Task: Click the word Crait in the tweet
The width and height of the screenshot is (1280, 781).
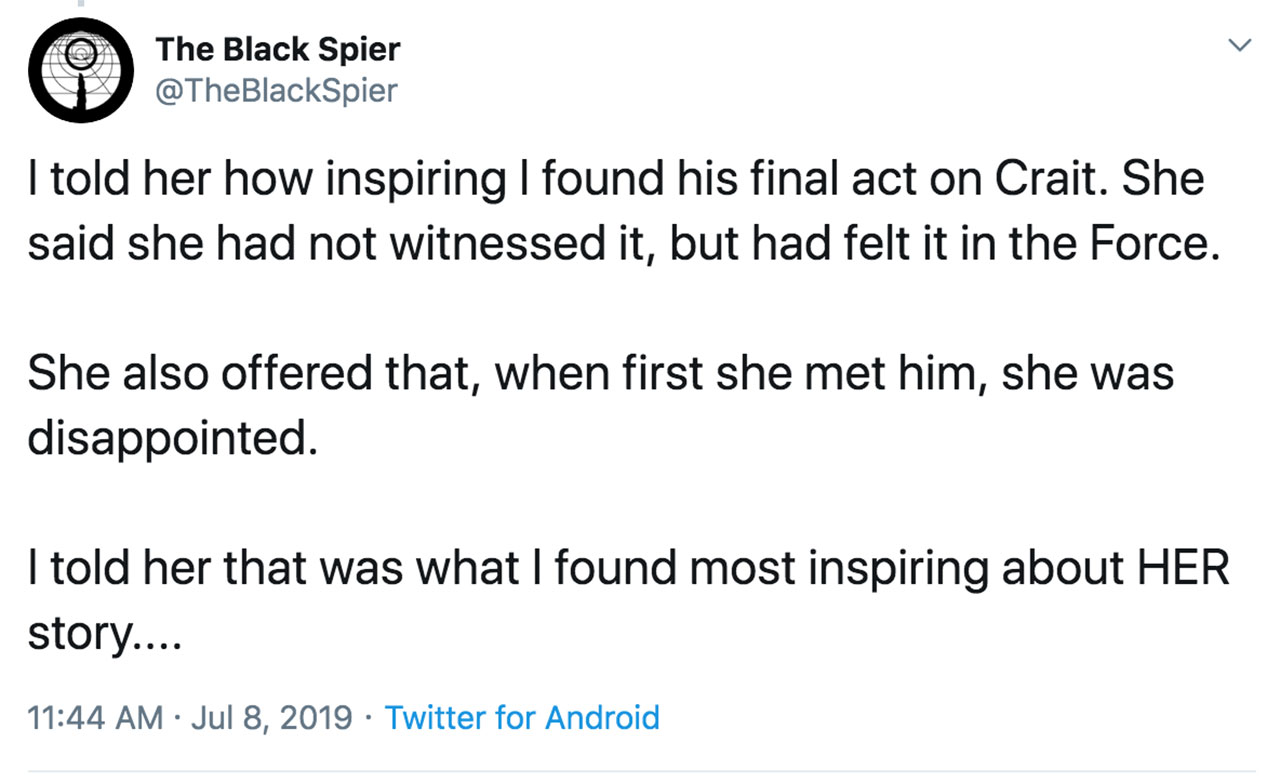Action: [1051, 180]
